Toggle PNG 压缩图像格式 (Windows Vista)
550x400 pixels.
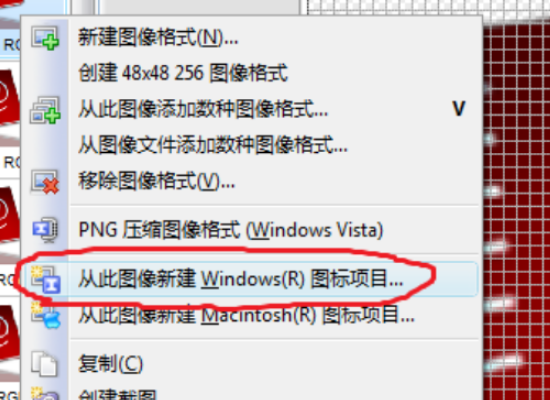coord(231,230)
